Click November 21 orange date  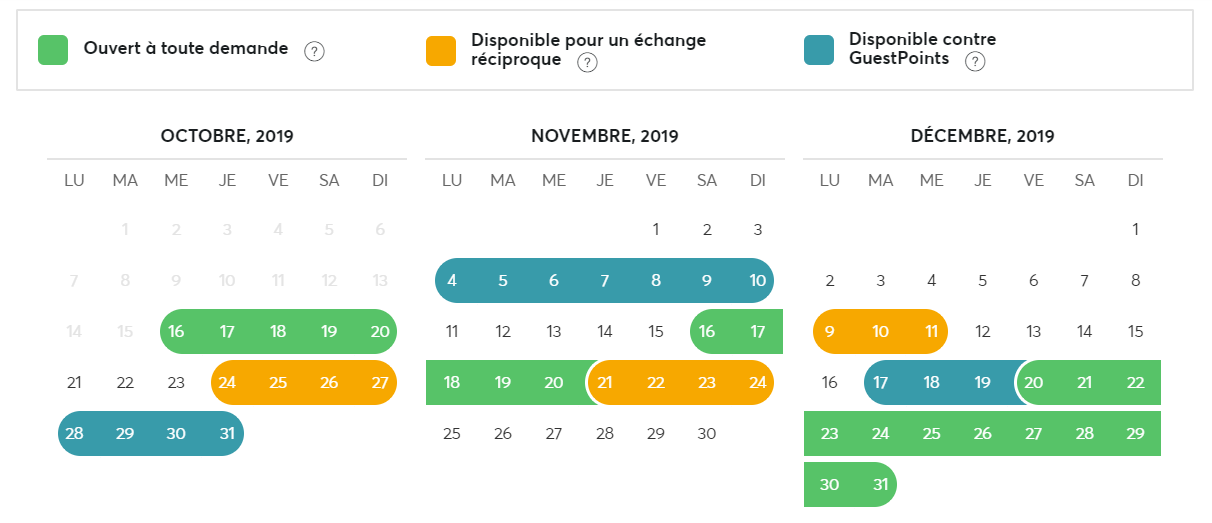click(x=604, y=383)
